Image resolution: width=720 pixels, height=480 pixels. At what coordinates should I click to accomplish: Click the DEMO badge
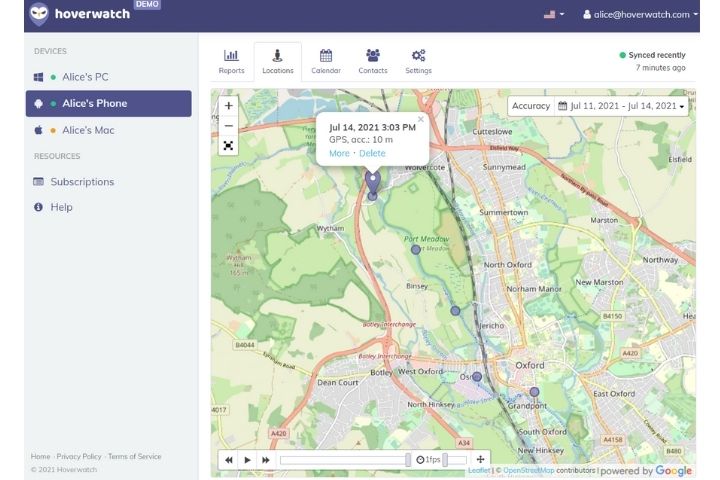[x=147, y=4]
